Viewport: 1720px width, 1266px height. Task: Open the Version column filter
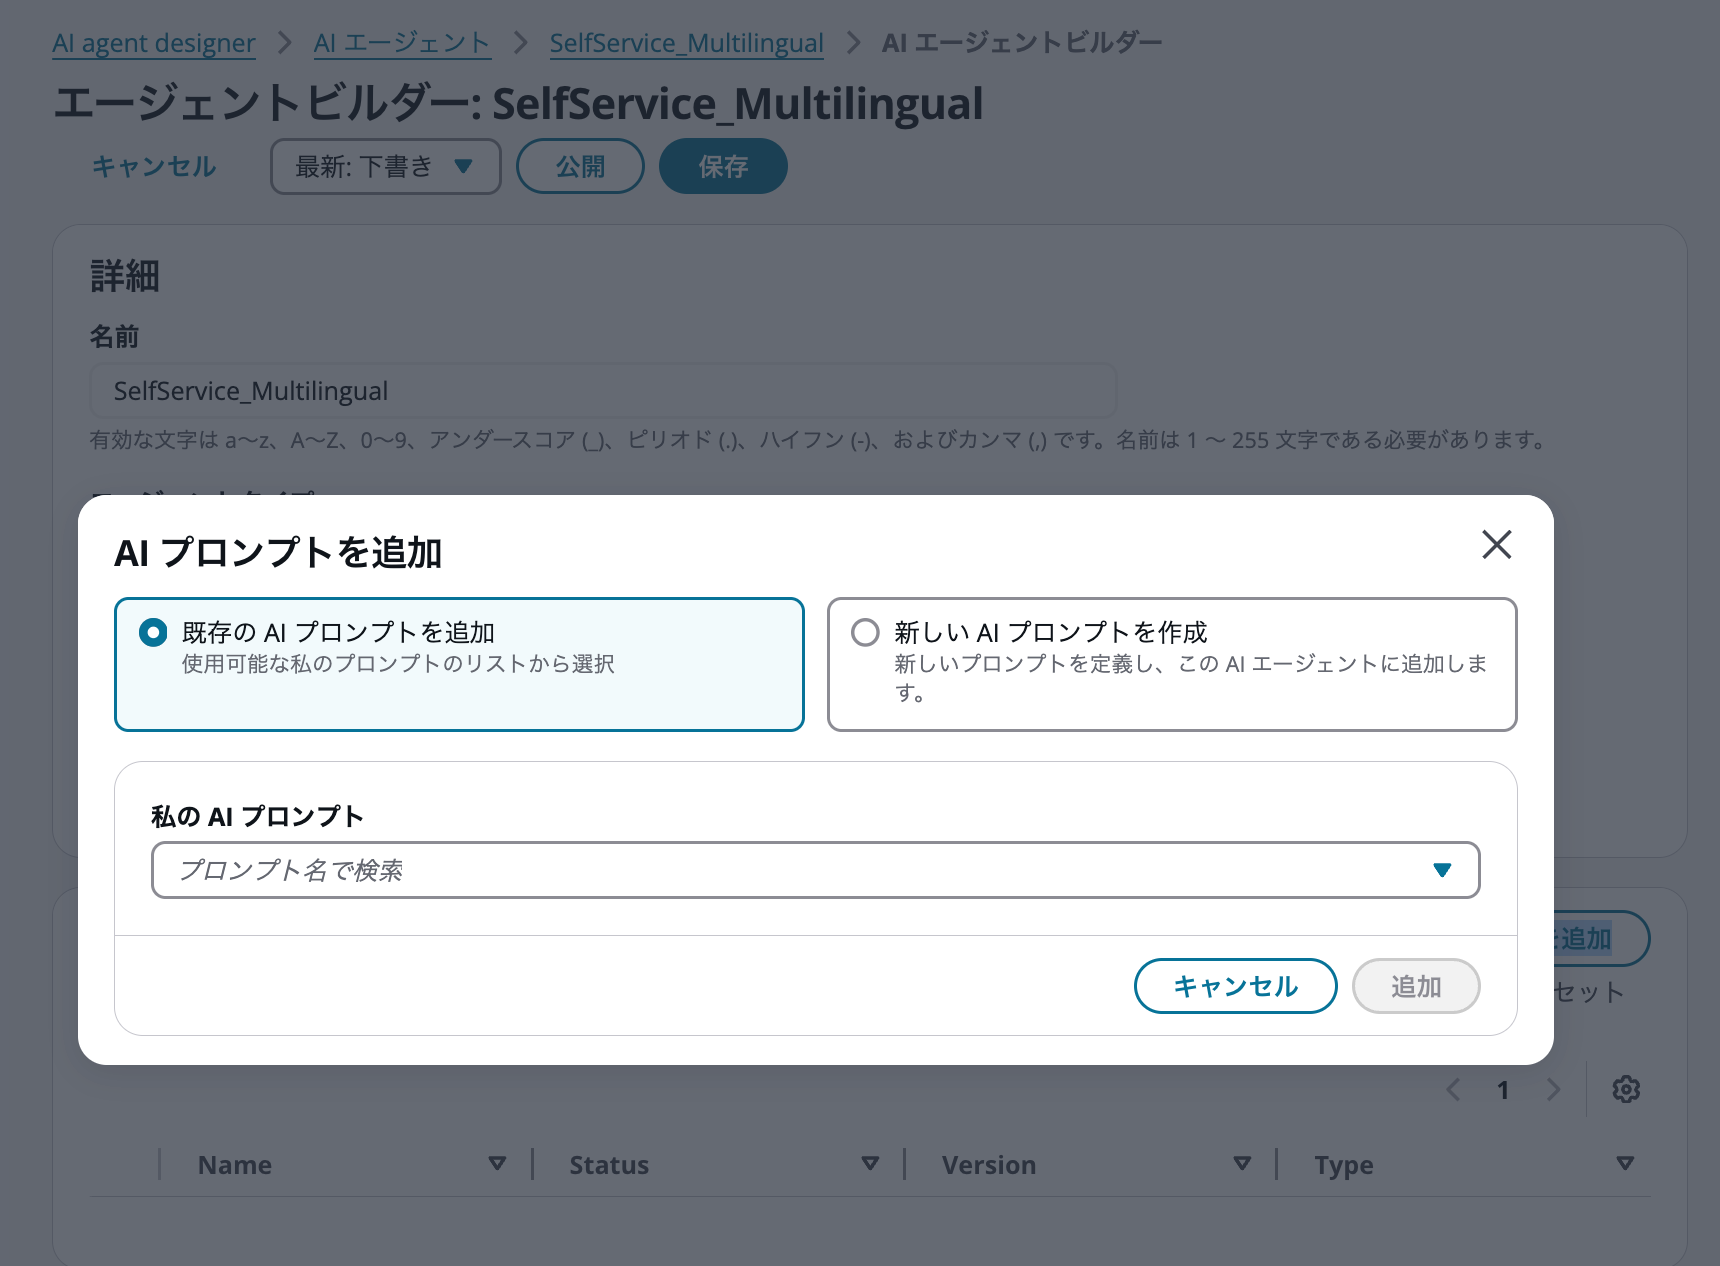(1243, 1164)
